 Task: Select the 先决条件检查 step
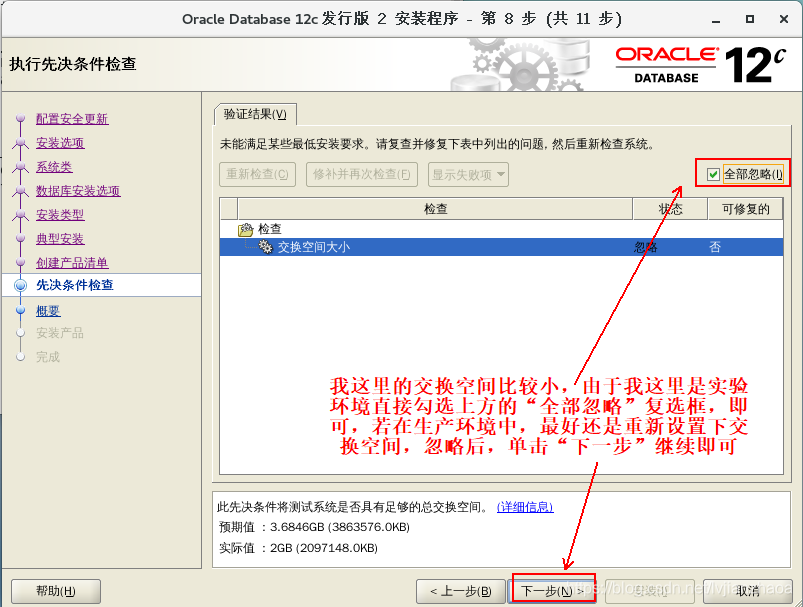pos(75,285)
